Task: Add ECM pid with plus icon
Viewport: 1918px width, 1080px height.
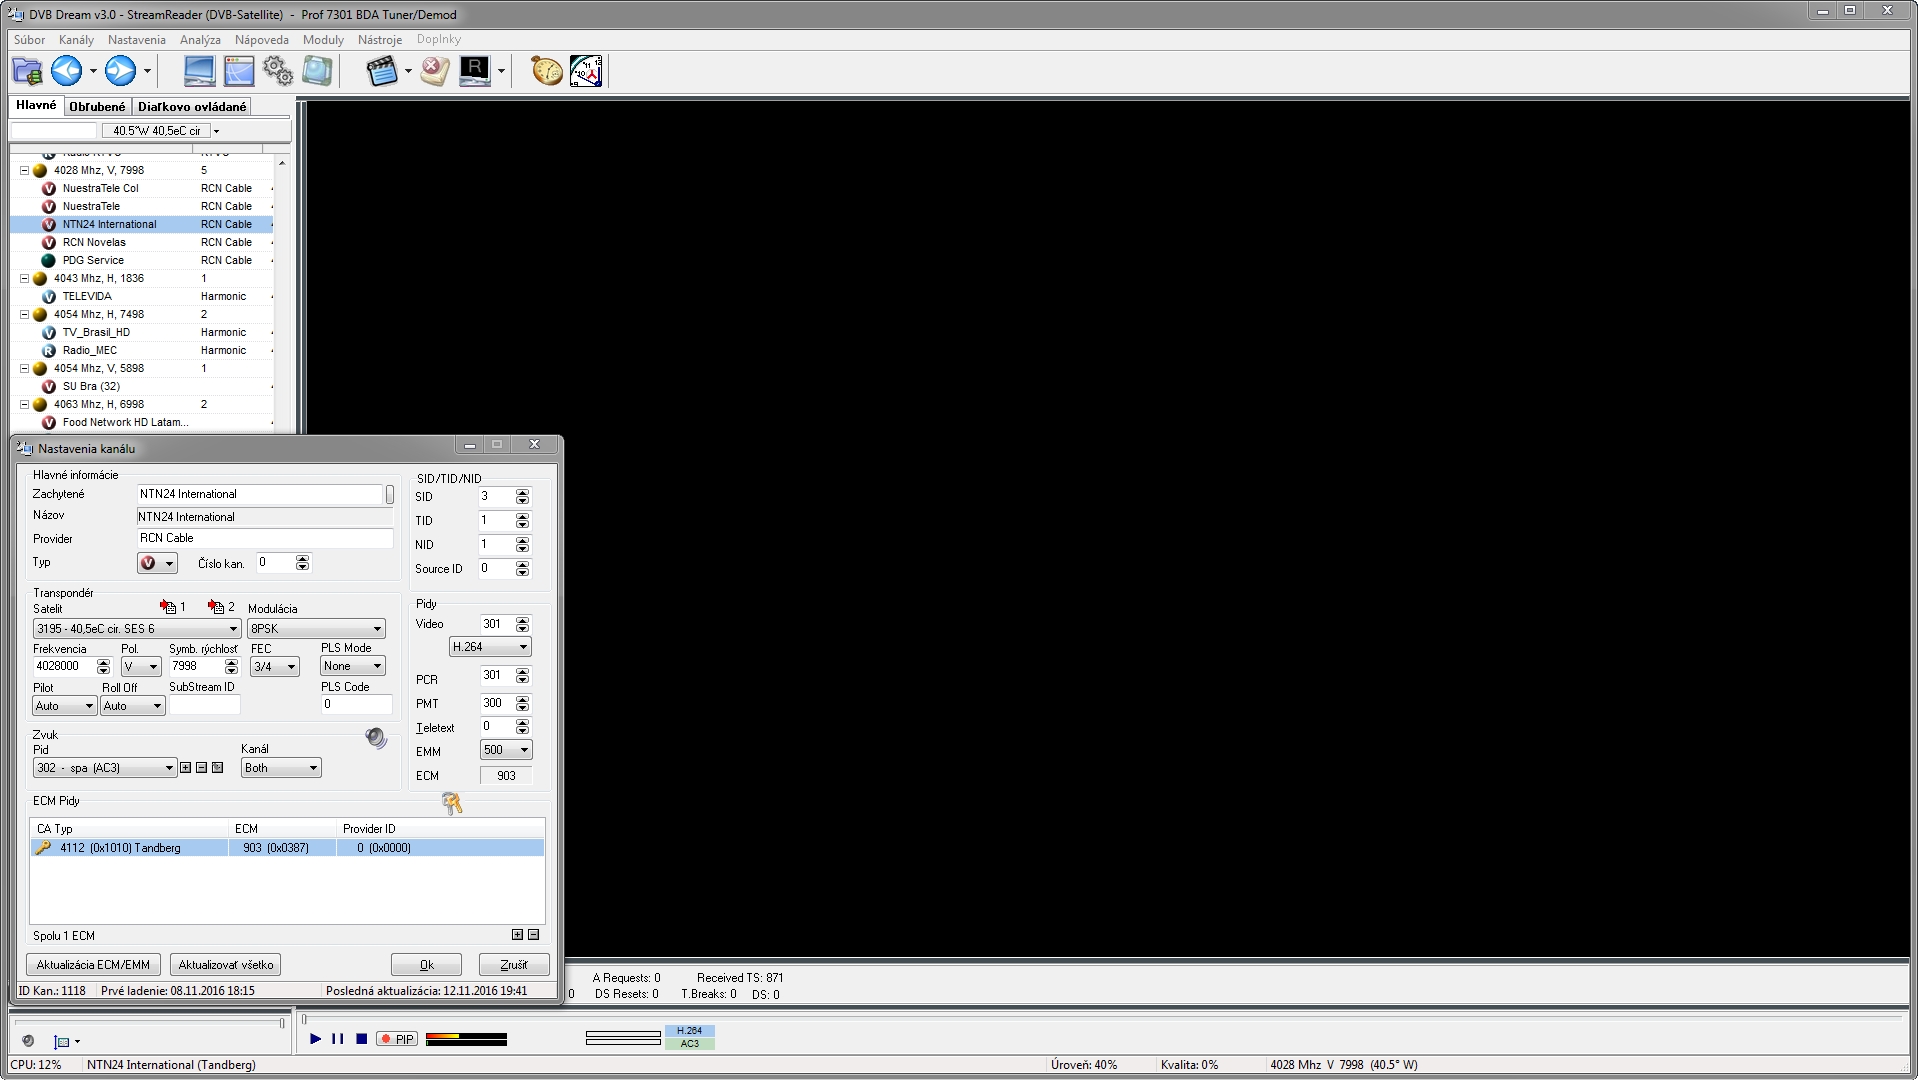Action: pyautogui.click(x=517, y=935)
